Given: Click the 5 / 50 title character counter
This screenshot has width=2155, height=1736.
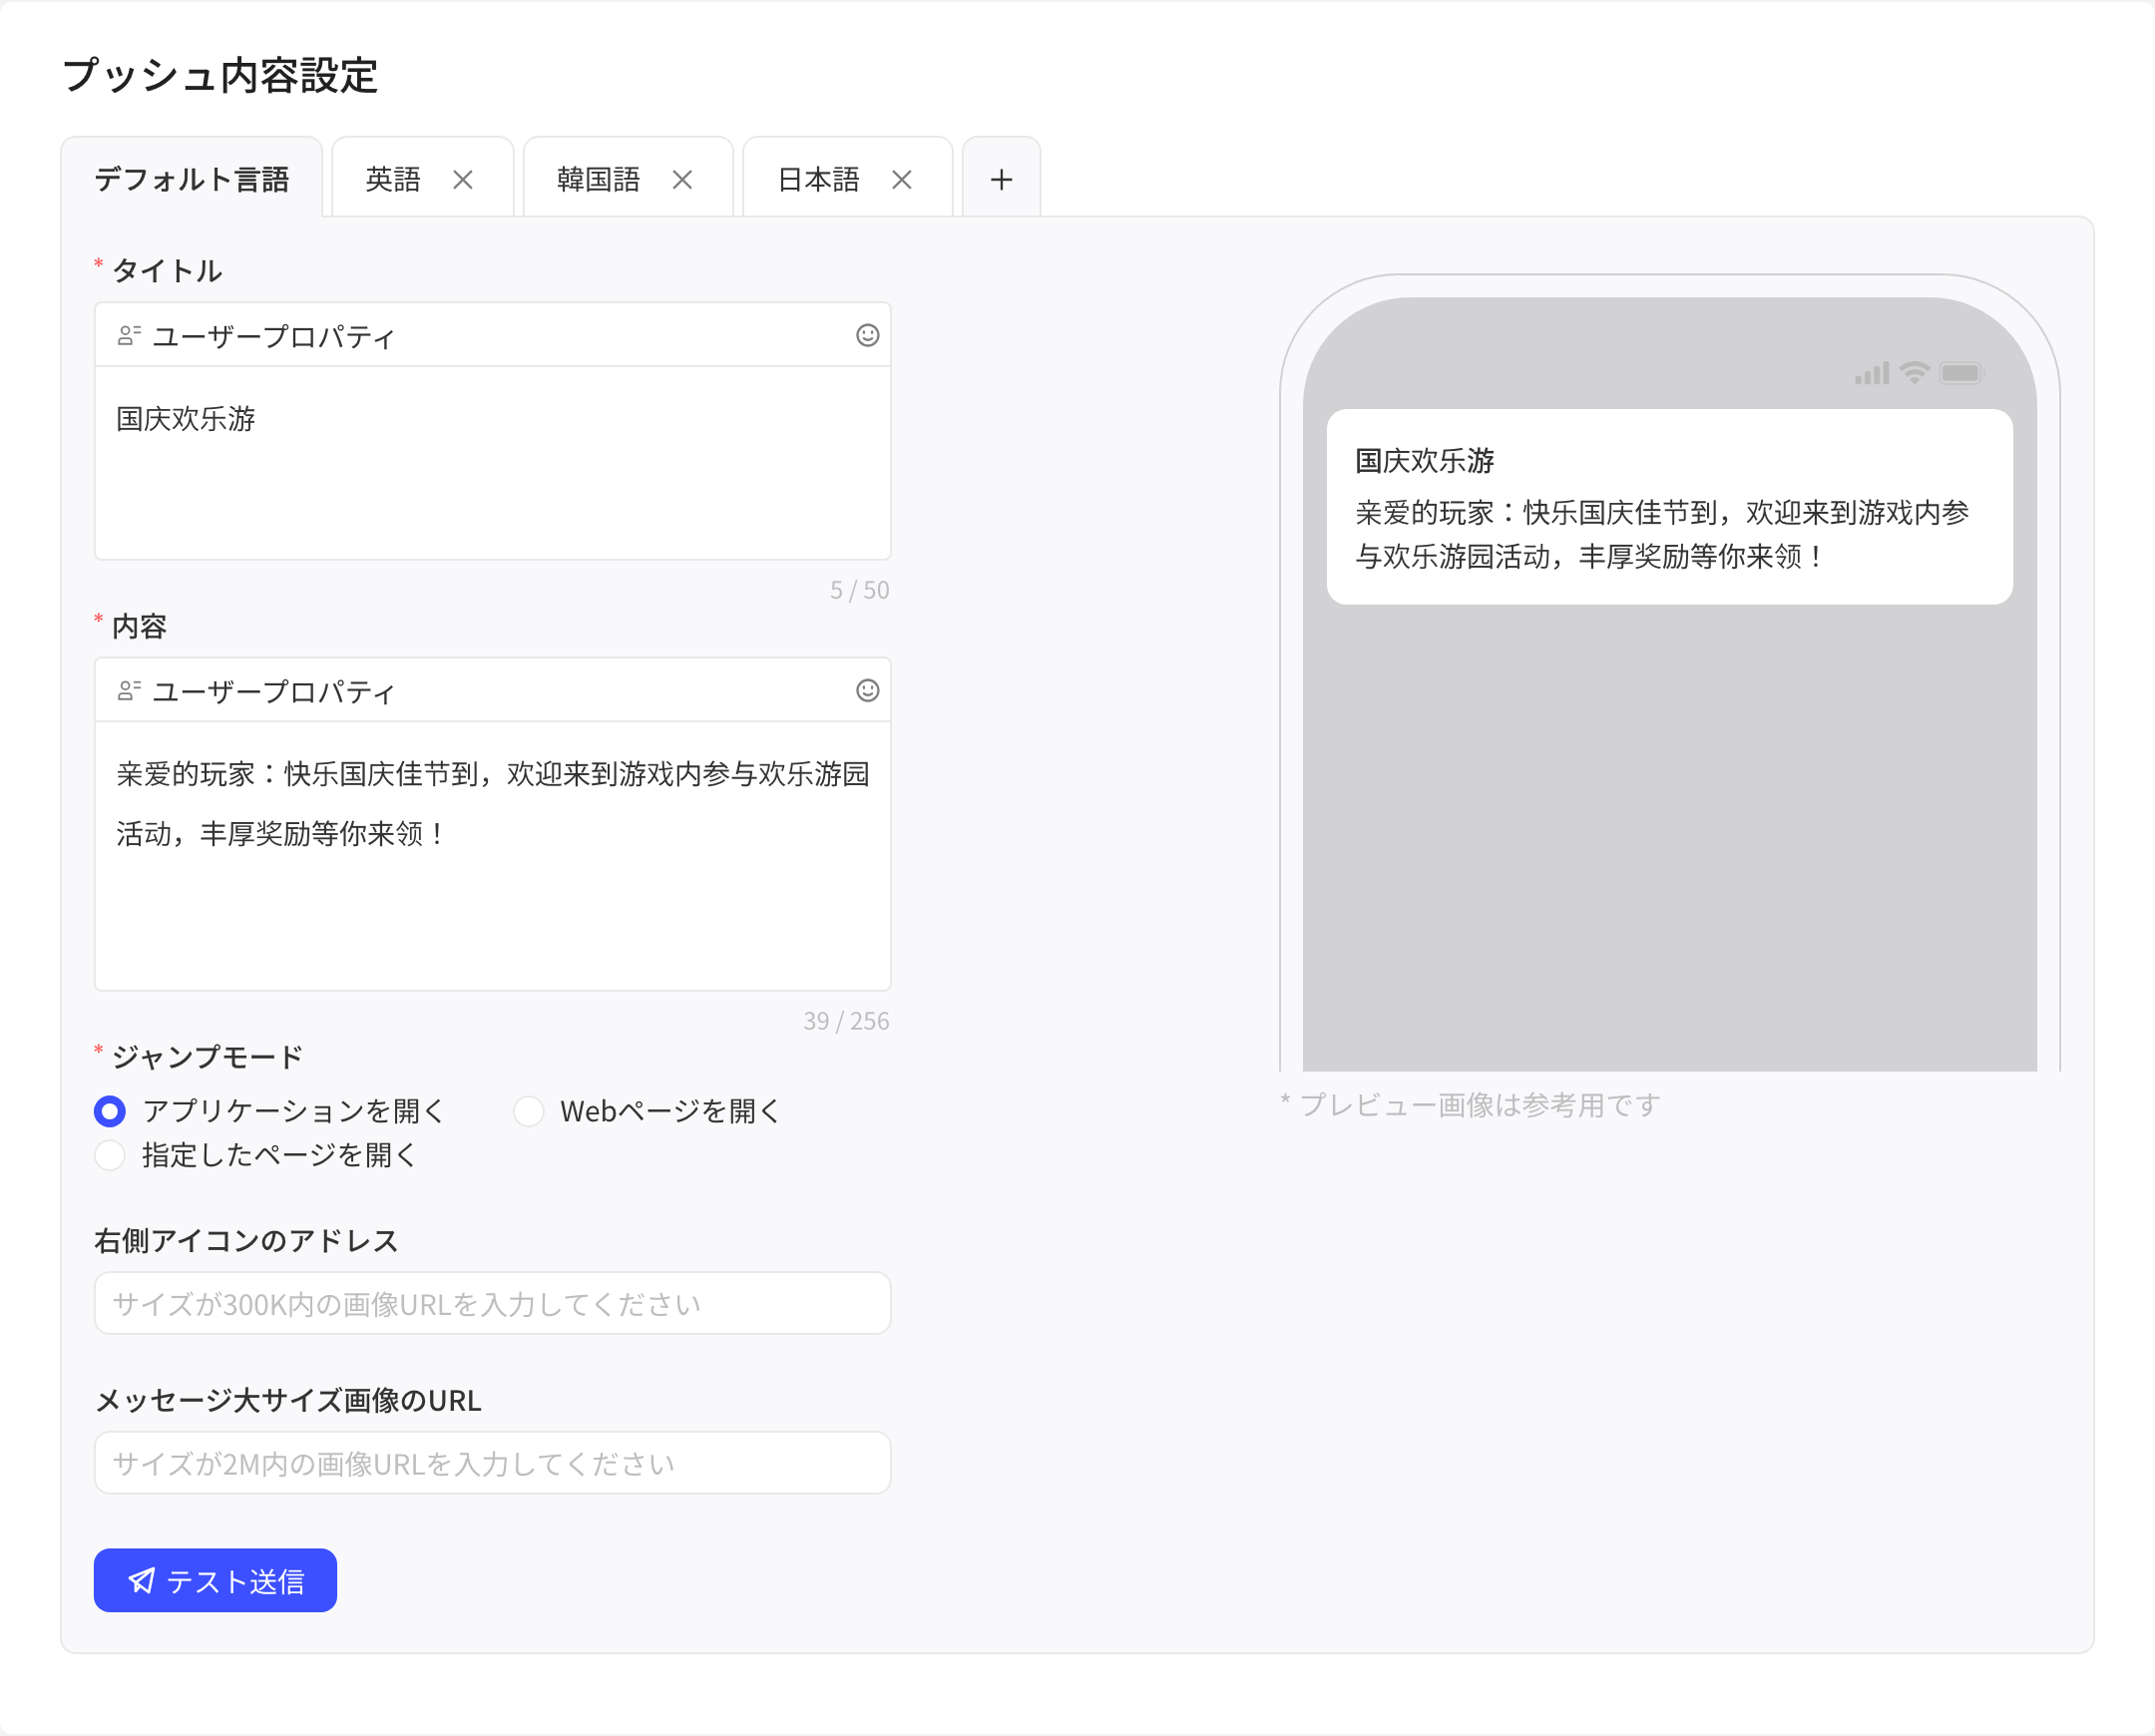Looking at the screenshot, I should tap(859, 590).
